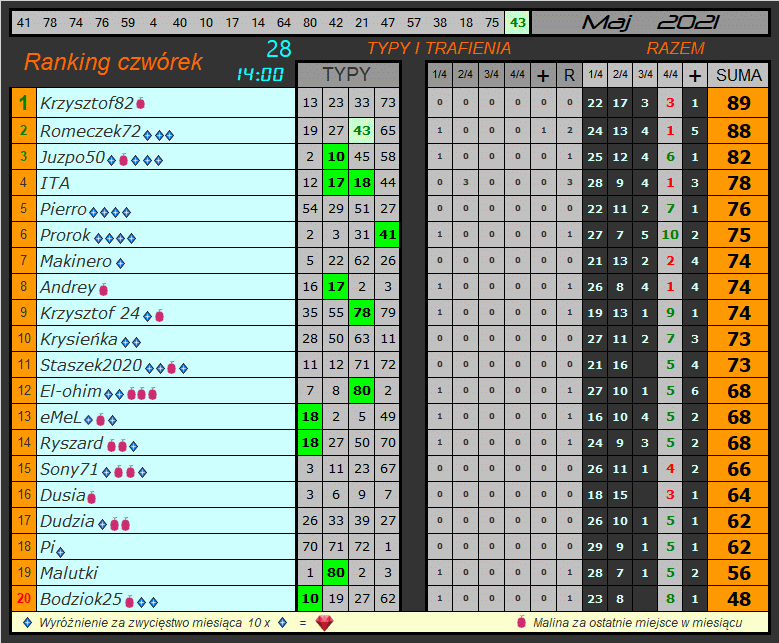Click the 'R' column header
779x643 pixels.
[x=569, y=76]
